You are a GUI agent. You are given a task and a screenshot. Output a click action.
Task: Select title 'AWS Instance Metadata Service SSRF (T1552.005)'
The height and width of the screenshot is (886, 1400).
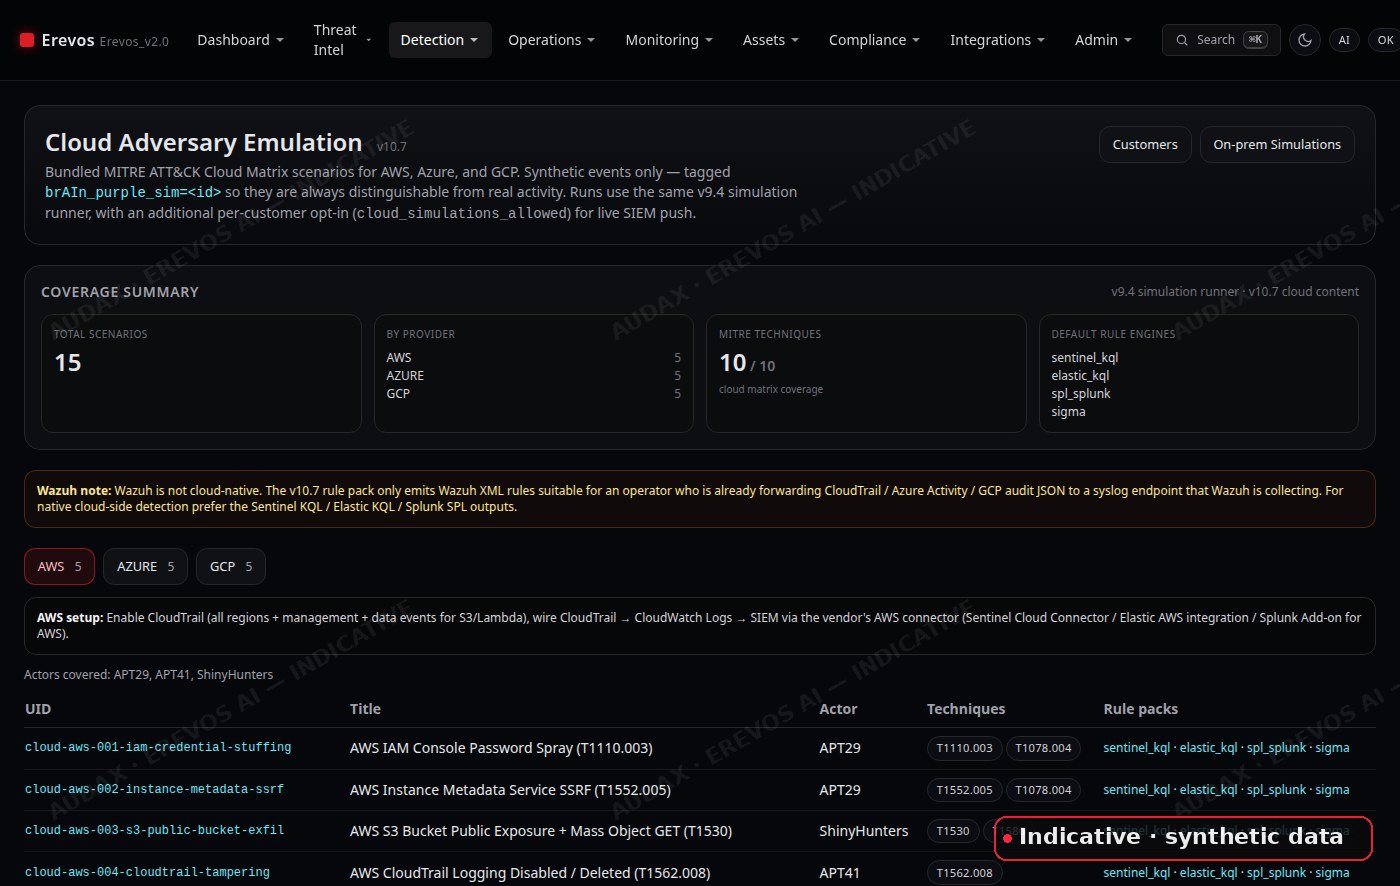point(510,790)
